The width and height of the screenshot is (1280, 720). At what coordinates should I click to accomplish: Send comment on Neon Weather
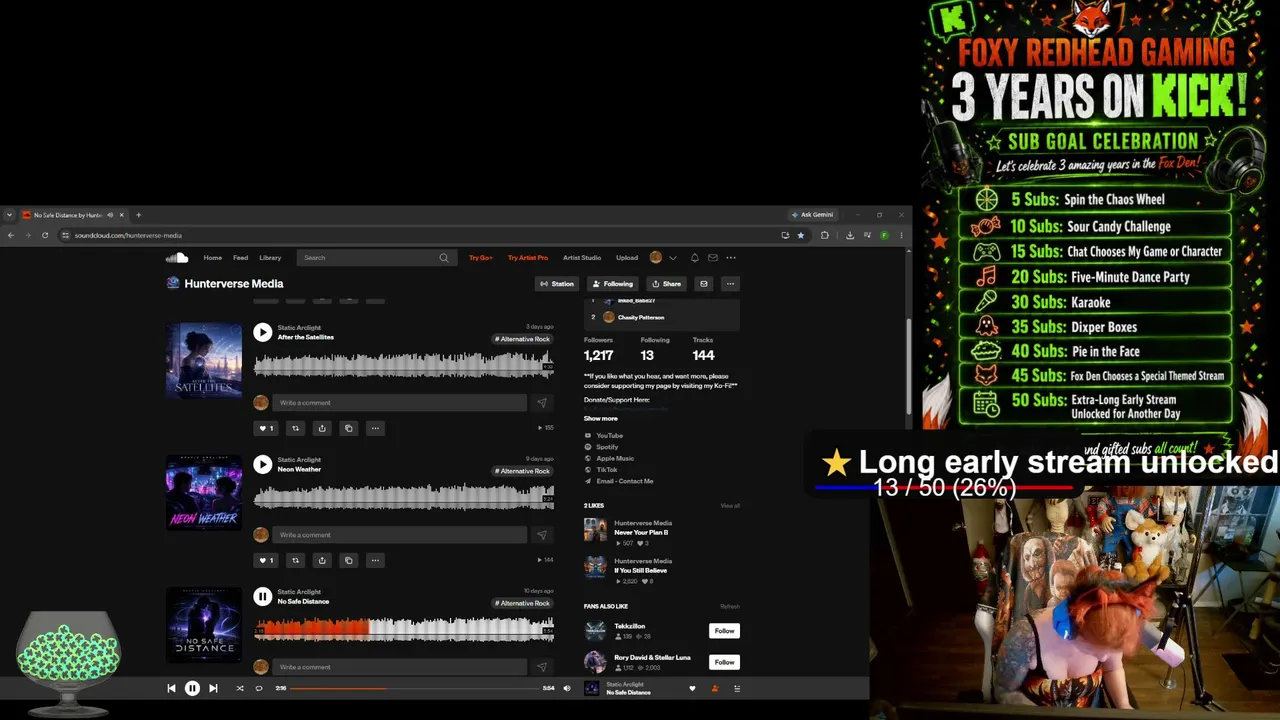click(542, 535)
